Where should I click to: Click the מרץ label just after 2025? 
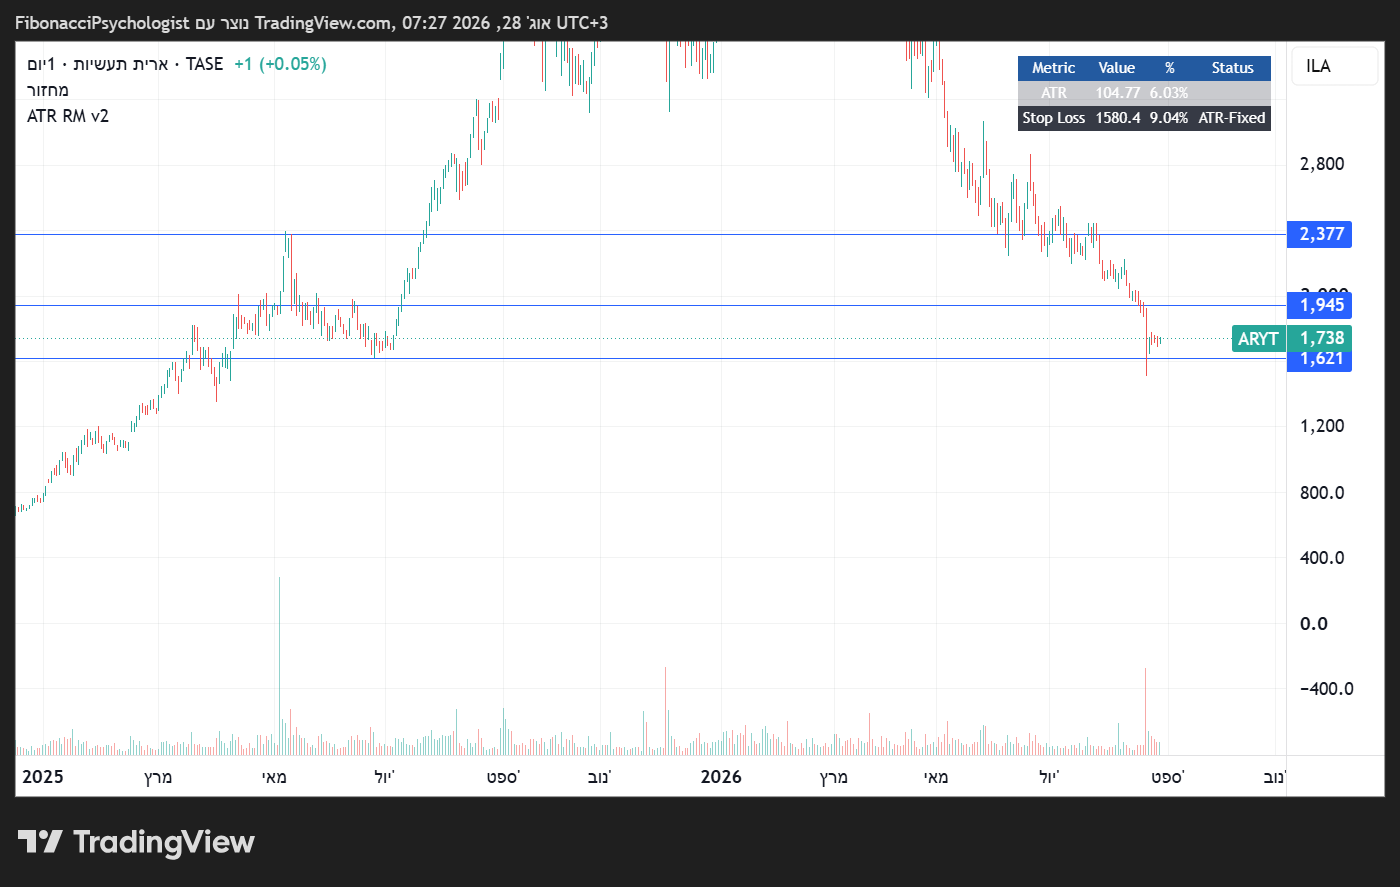click(x=158, y=777)
